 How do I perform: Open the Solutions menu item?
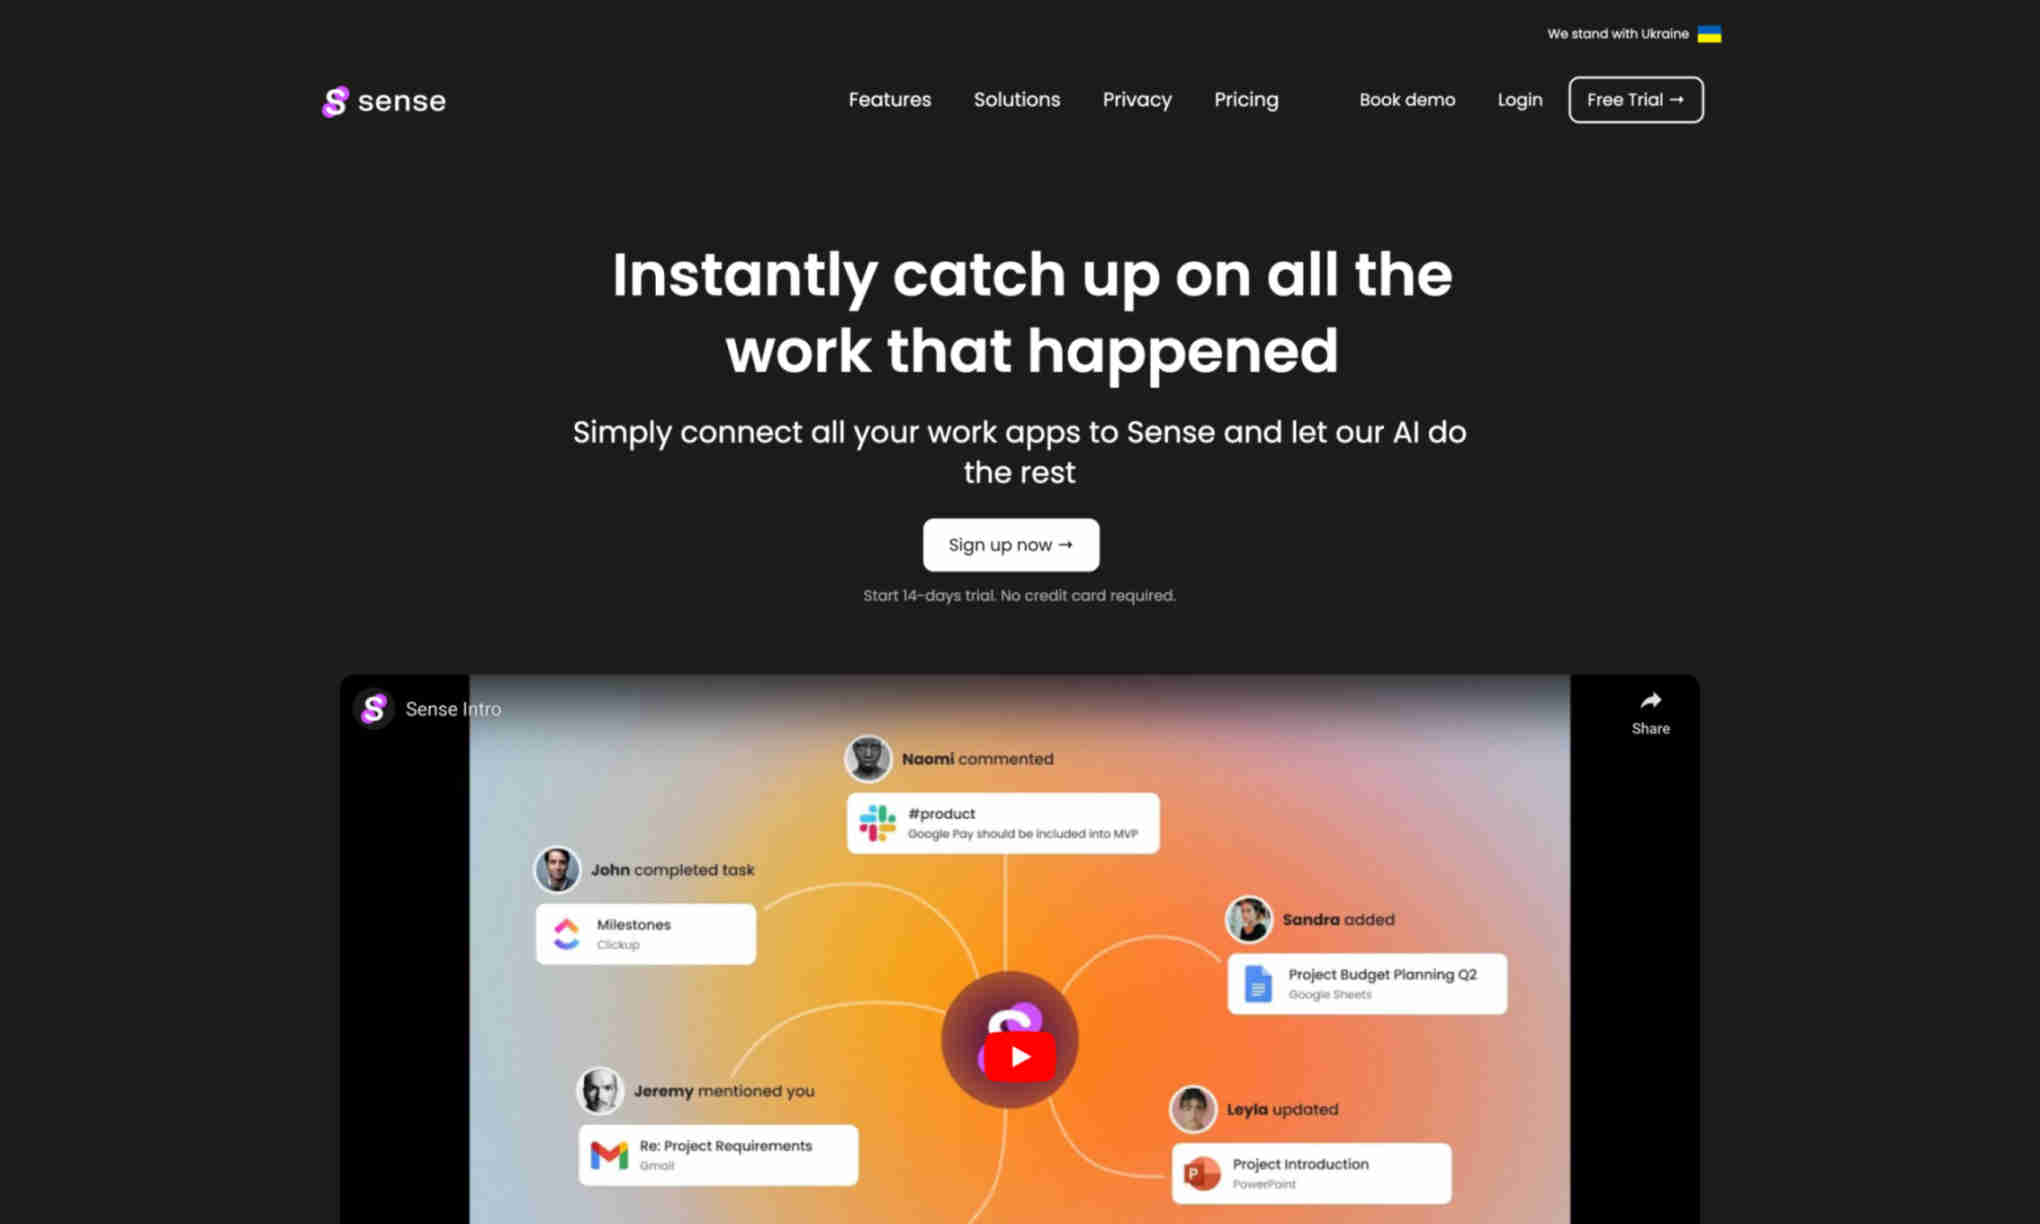pos(1017,99)
